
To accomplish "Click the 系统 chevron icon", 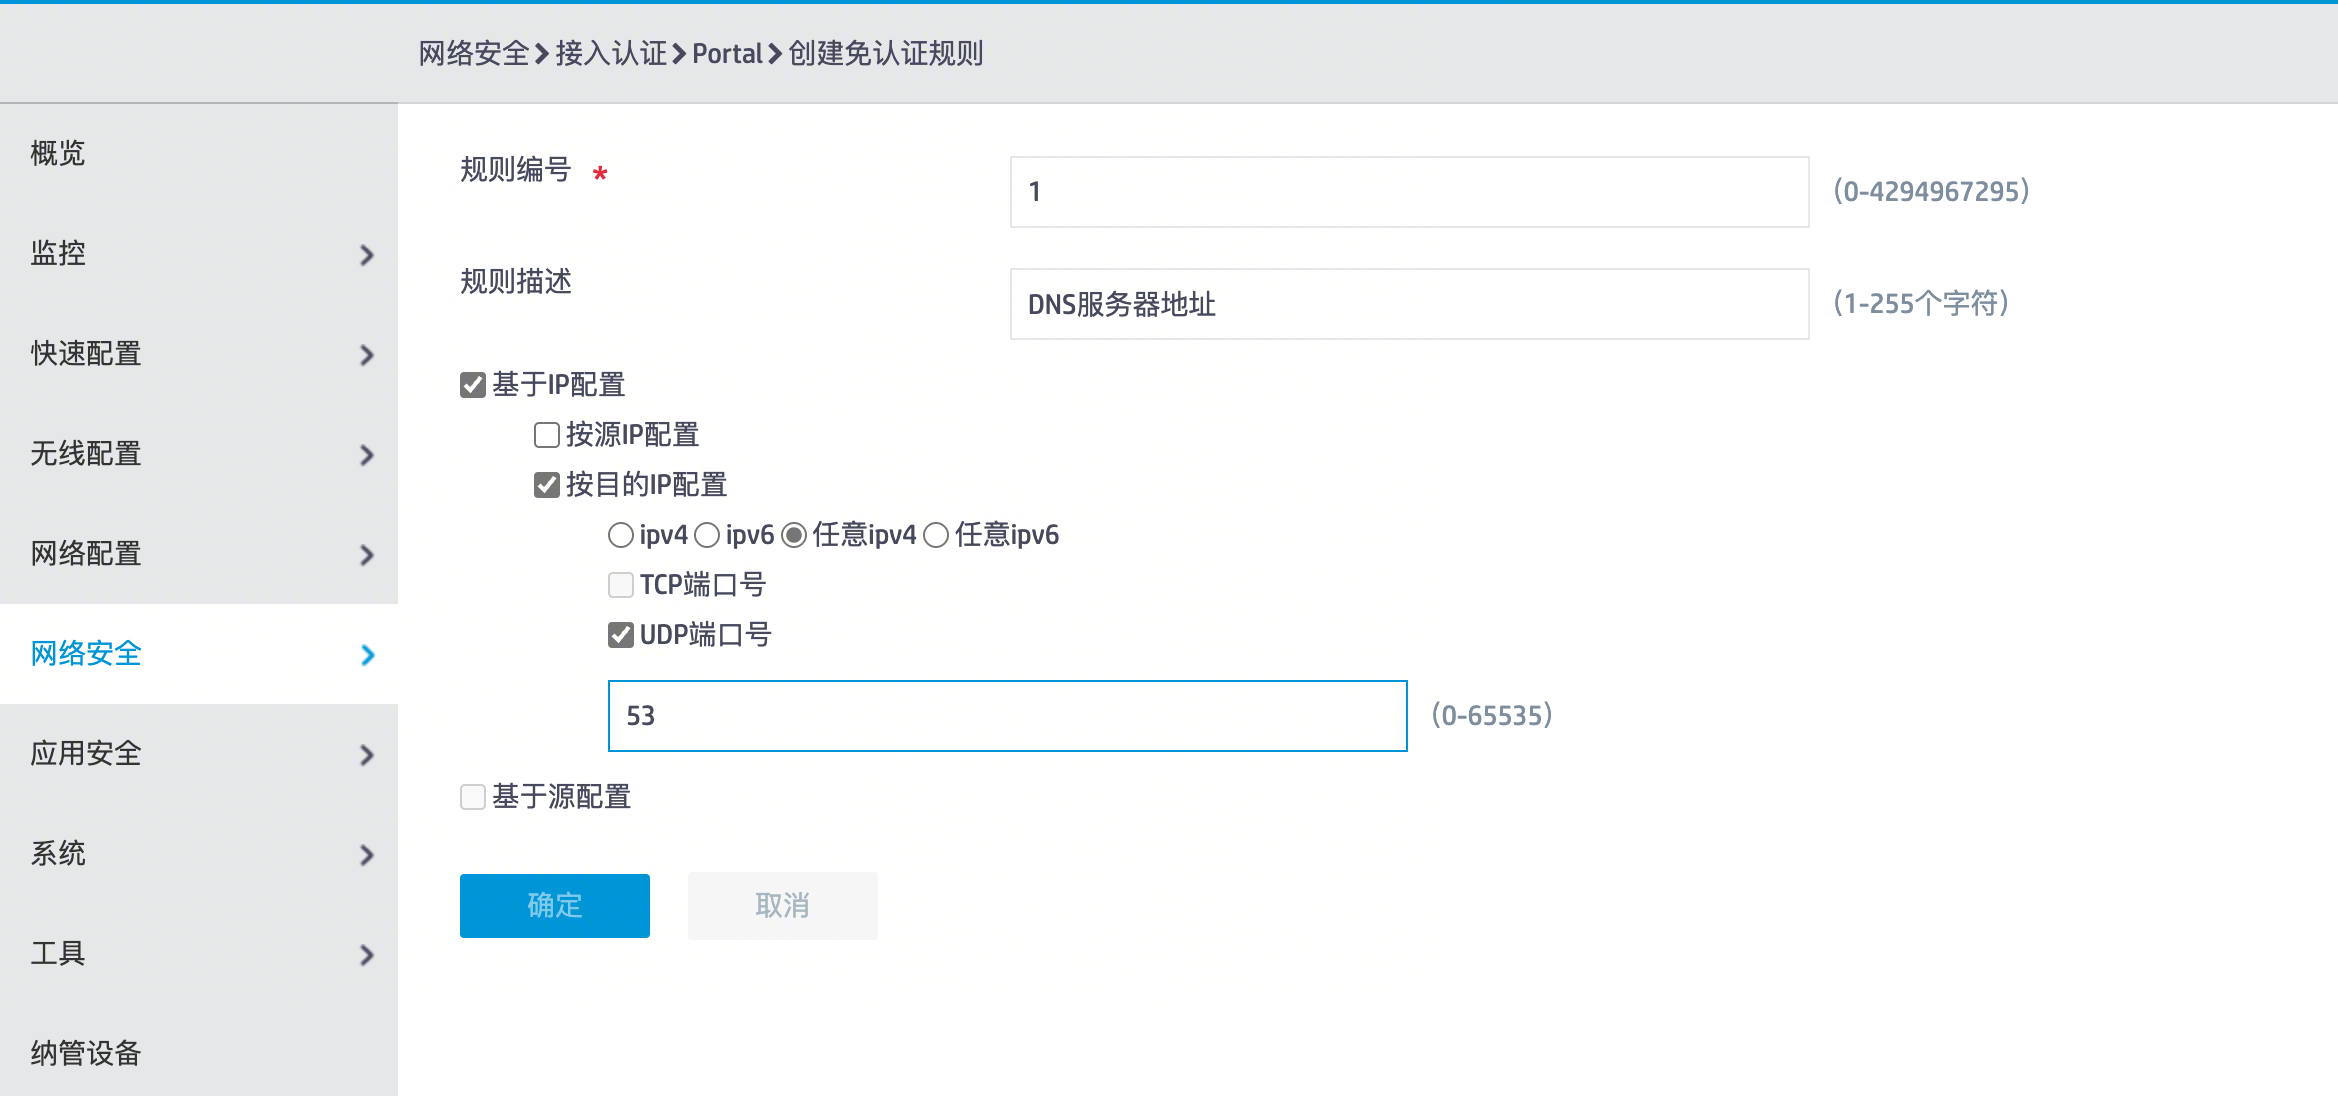I will pyautogui.click(x=367, y=855).
